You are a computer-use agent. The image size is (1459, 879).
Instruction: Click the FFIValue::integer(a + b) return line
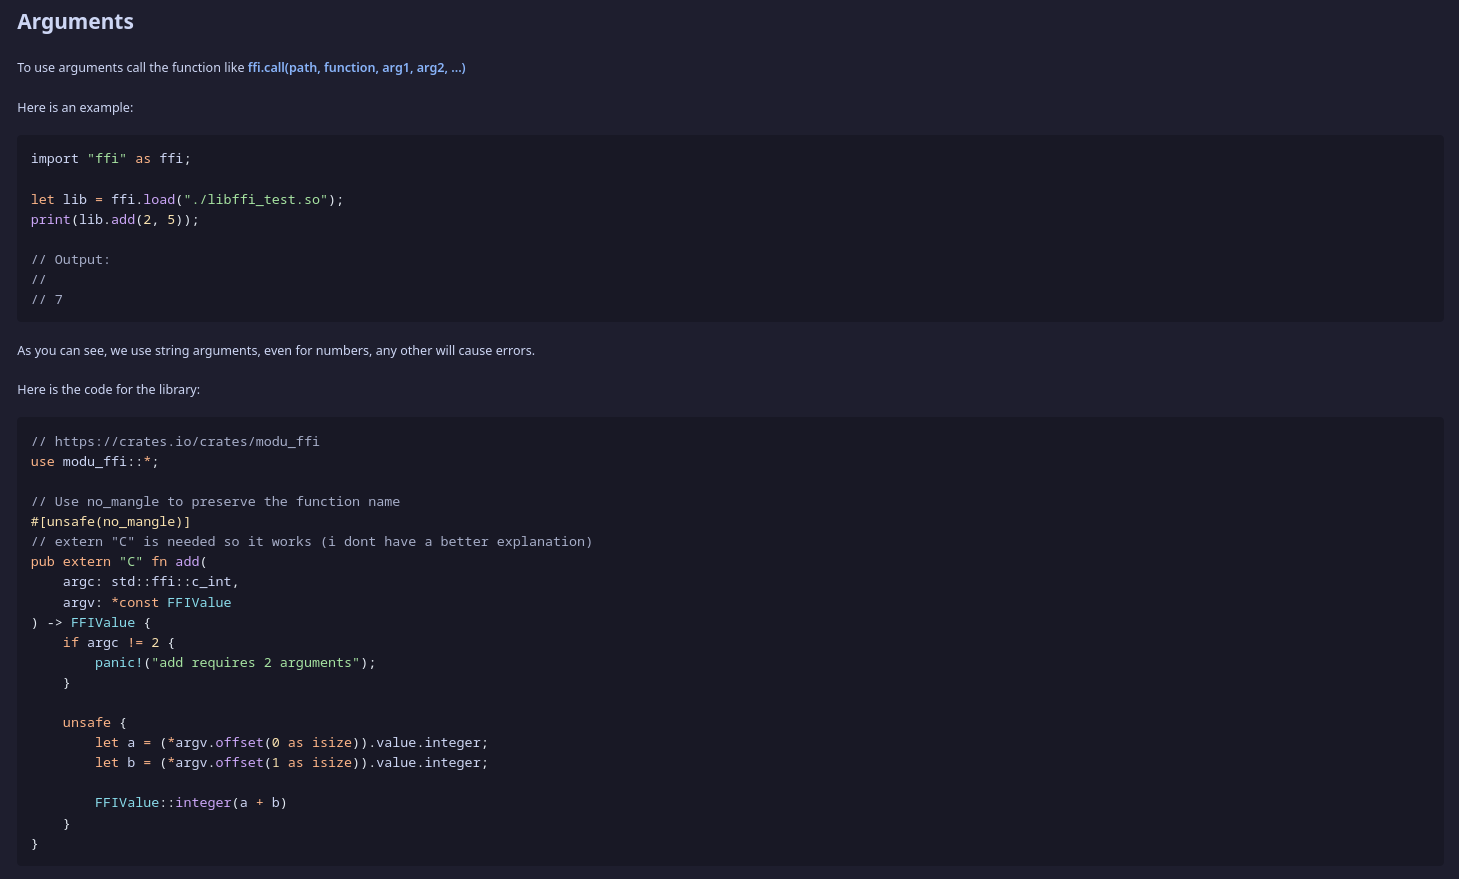pos(190,803)
